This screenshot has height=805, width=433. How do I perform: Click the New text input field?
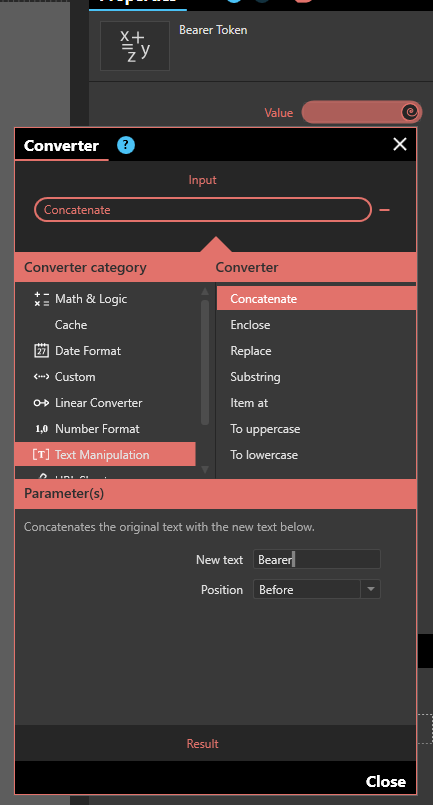(316, 559)
